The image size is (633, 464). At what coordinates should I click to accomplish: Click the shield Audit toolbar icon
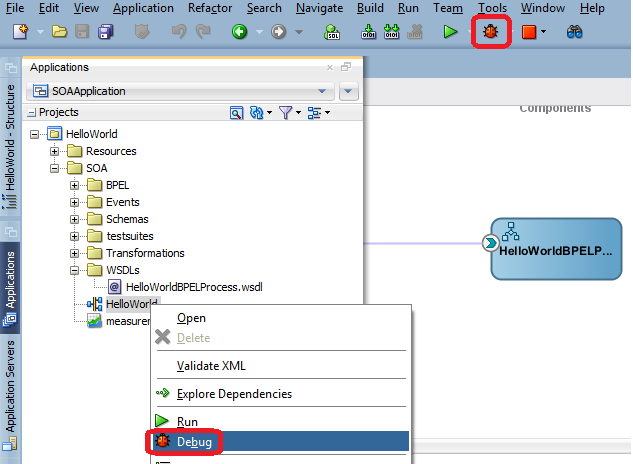click(x=142, y=31)
